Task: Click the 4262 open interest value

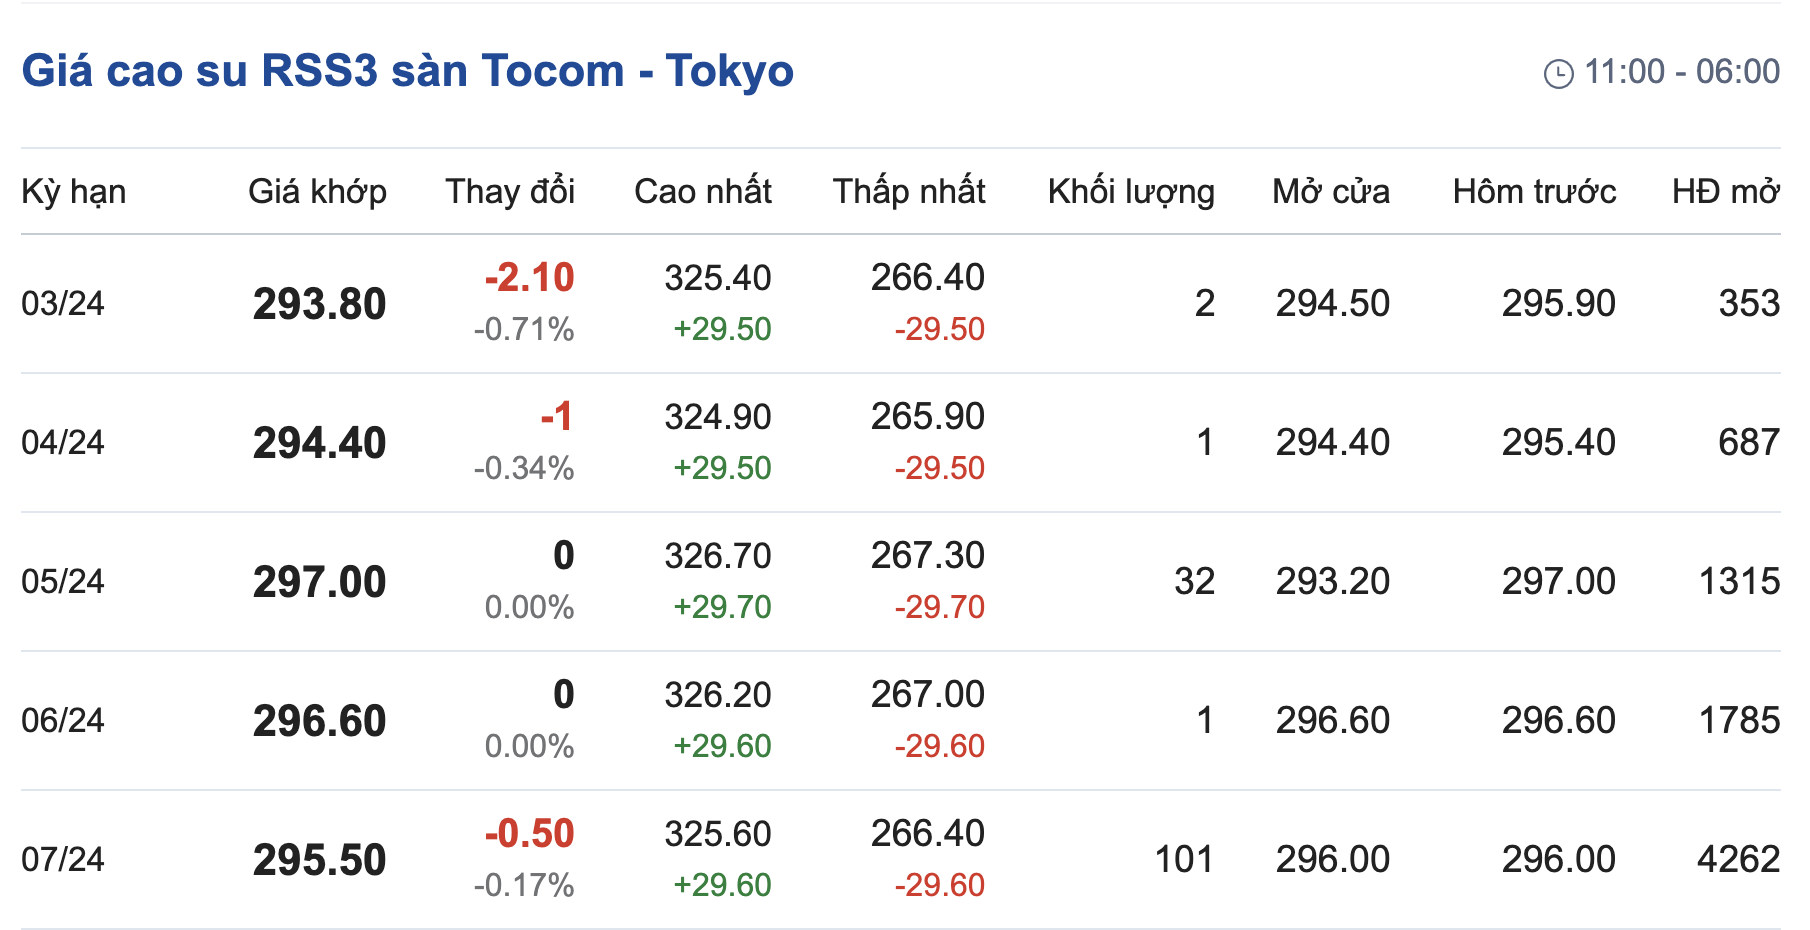Action: tap(1738, 859)
